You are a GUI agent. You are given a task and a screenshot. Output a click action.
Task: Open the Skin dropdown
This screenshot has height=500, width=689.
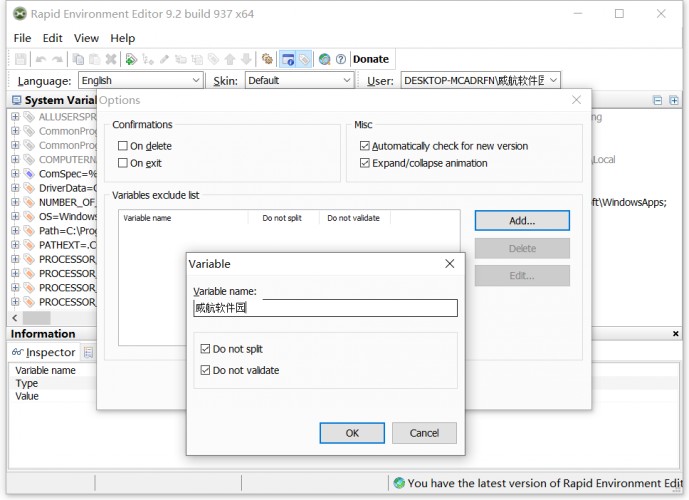click(347, 80)
